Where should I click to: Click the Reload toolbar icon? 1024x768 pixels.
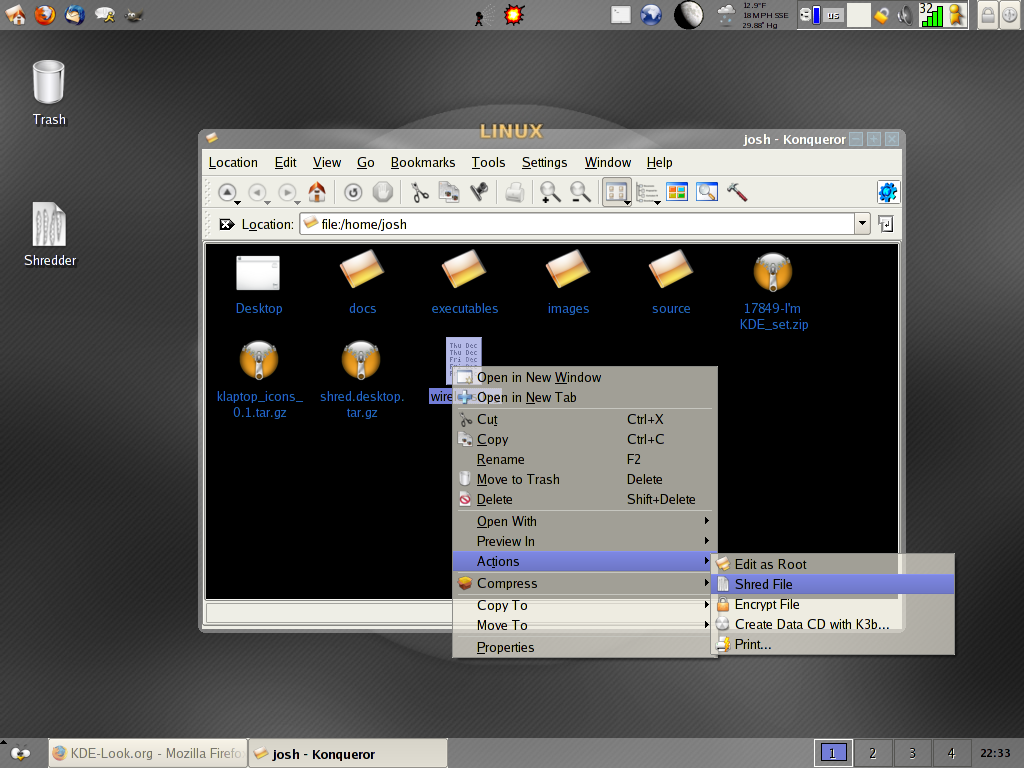(353, 192)
